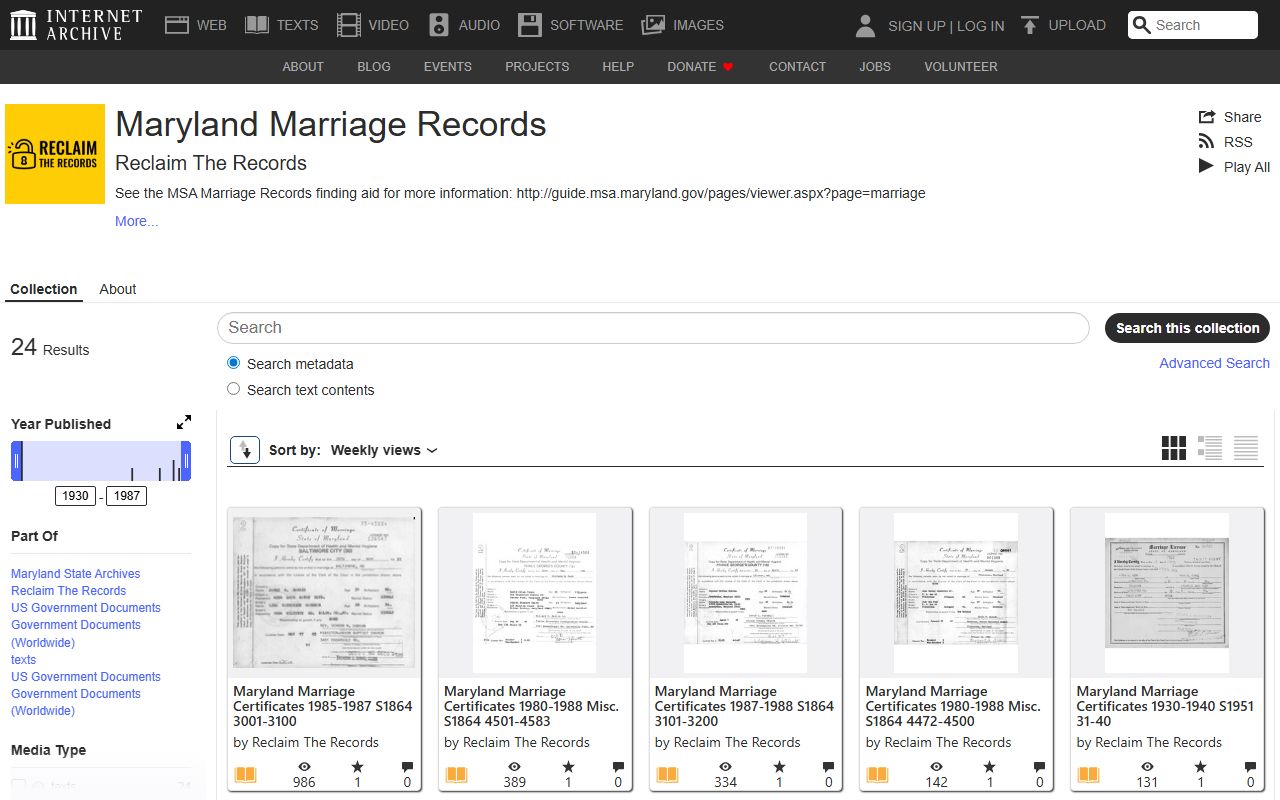The height and width of the screenshot is (800, 1280).
Task: Click the Share icon
Action: click(x=1207, y=117)
